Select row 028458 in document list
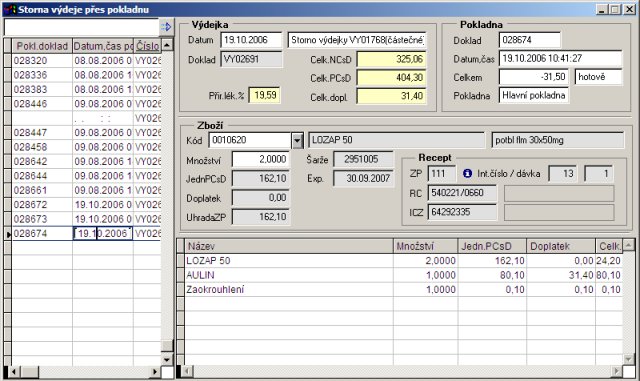This screenshot has height=381, width=640. click(x=86, y=147)
